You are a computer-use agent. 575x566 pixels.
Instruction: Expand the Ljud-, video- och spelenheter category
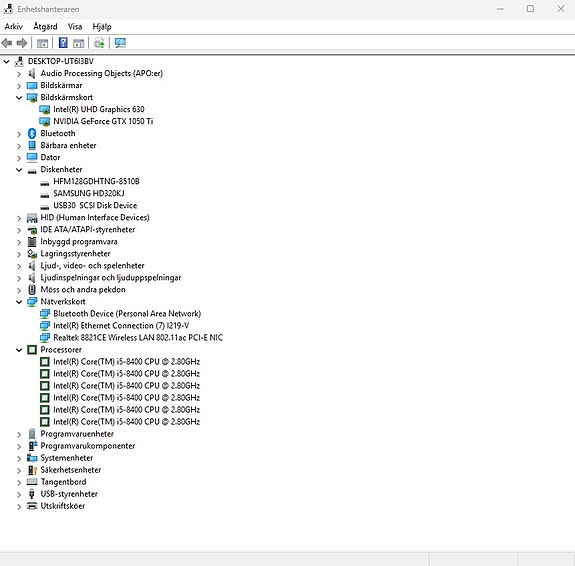[x=19, y=266]
